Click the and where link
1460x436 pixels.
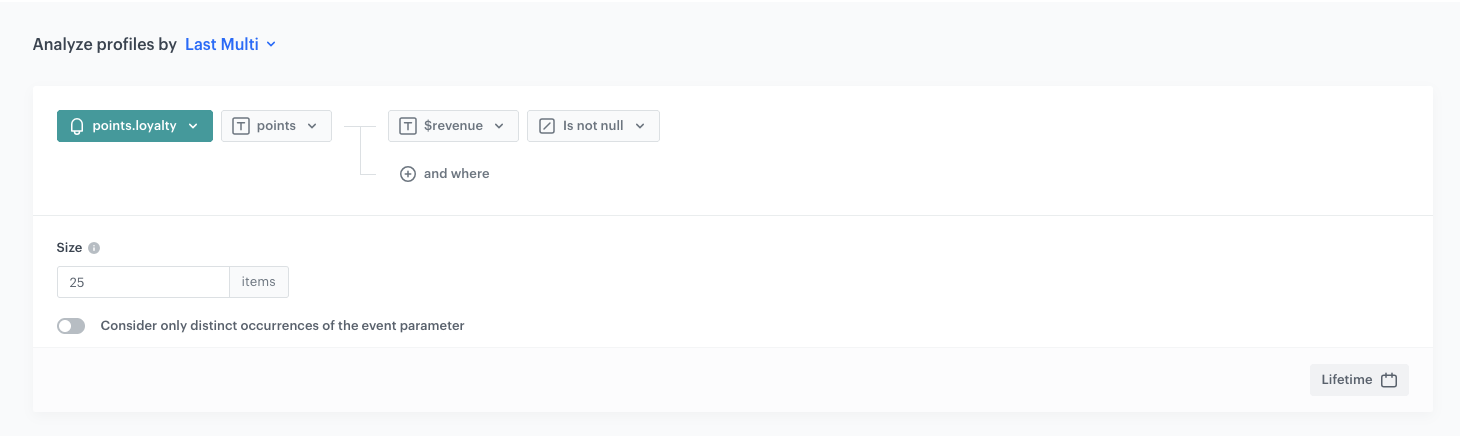(456, 174)
